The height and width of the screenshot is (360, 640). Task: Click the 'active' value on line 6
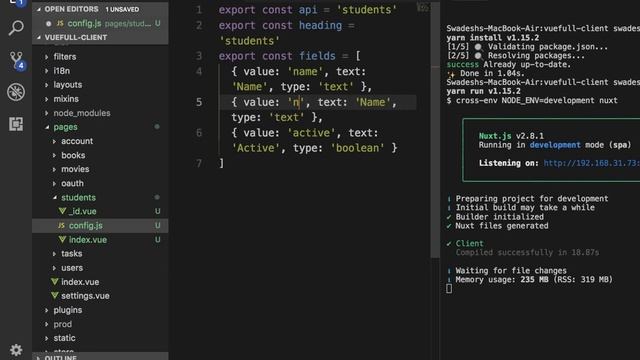coord(311,133)
